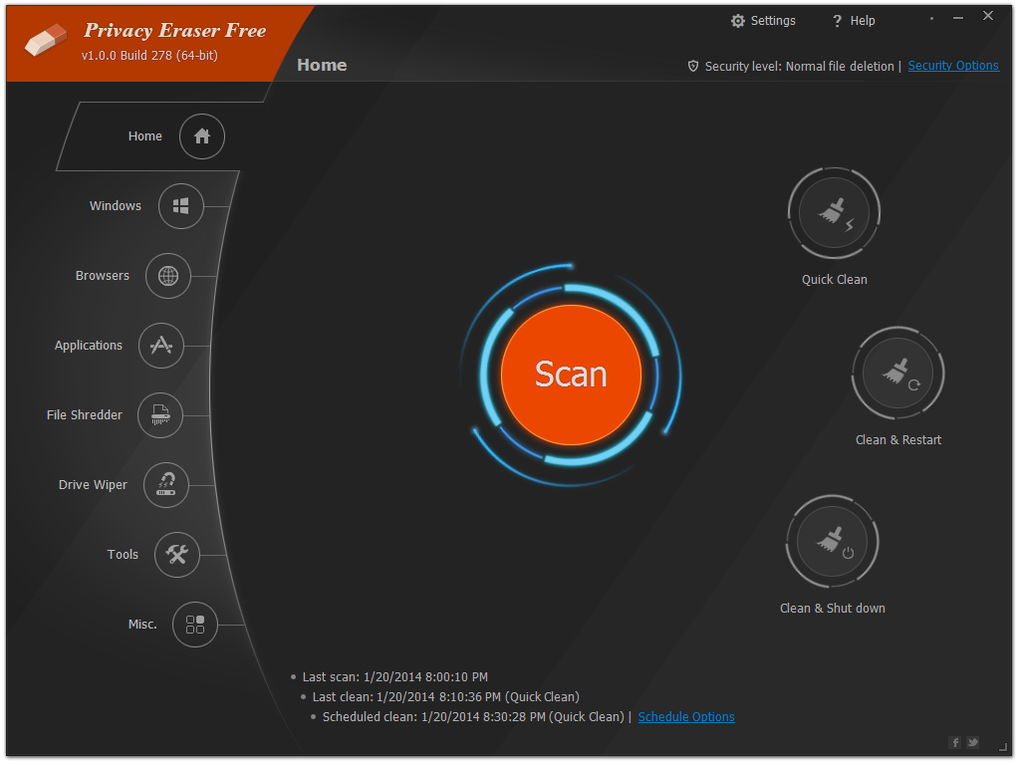Image resolution: width=1020 pixels, height=765 pixels.
Task: Open the Windows cleaning section
Action: (181, 206)
